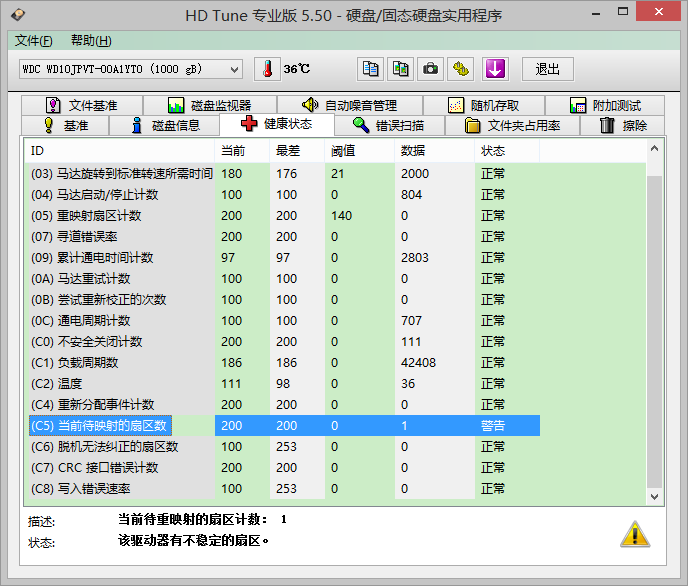
Task: Click the vertical scrollbar thumb
Action: (x=654, y=332)
